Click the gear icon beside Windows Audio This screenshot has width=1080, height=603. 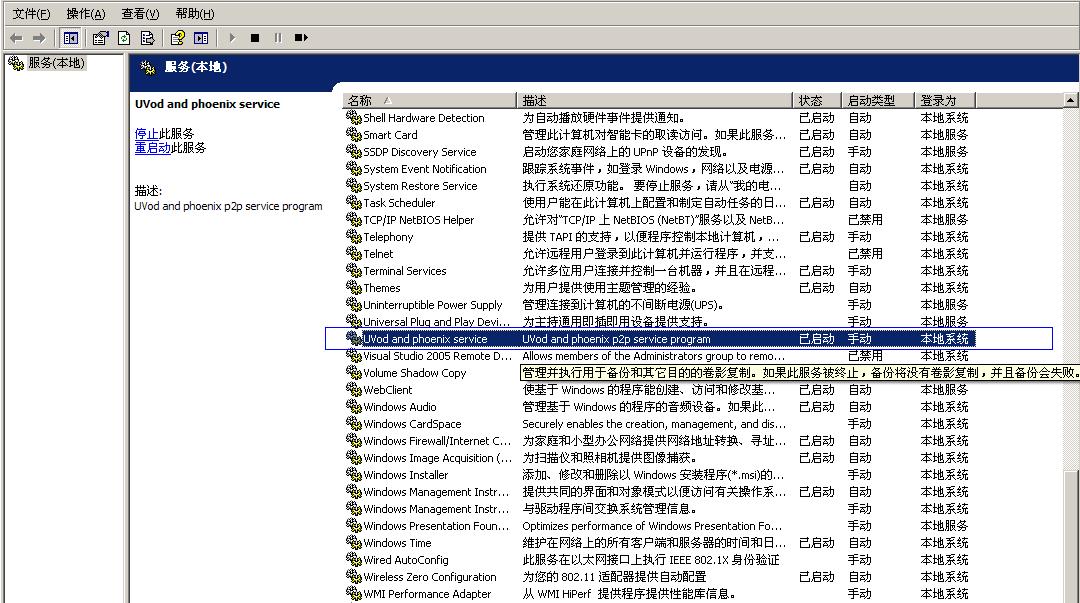point(353,407)
